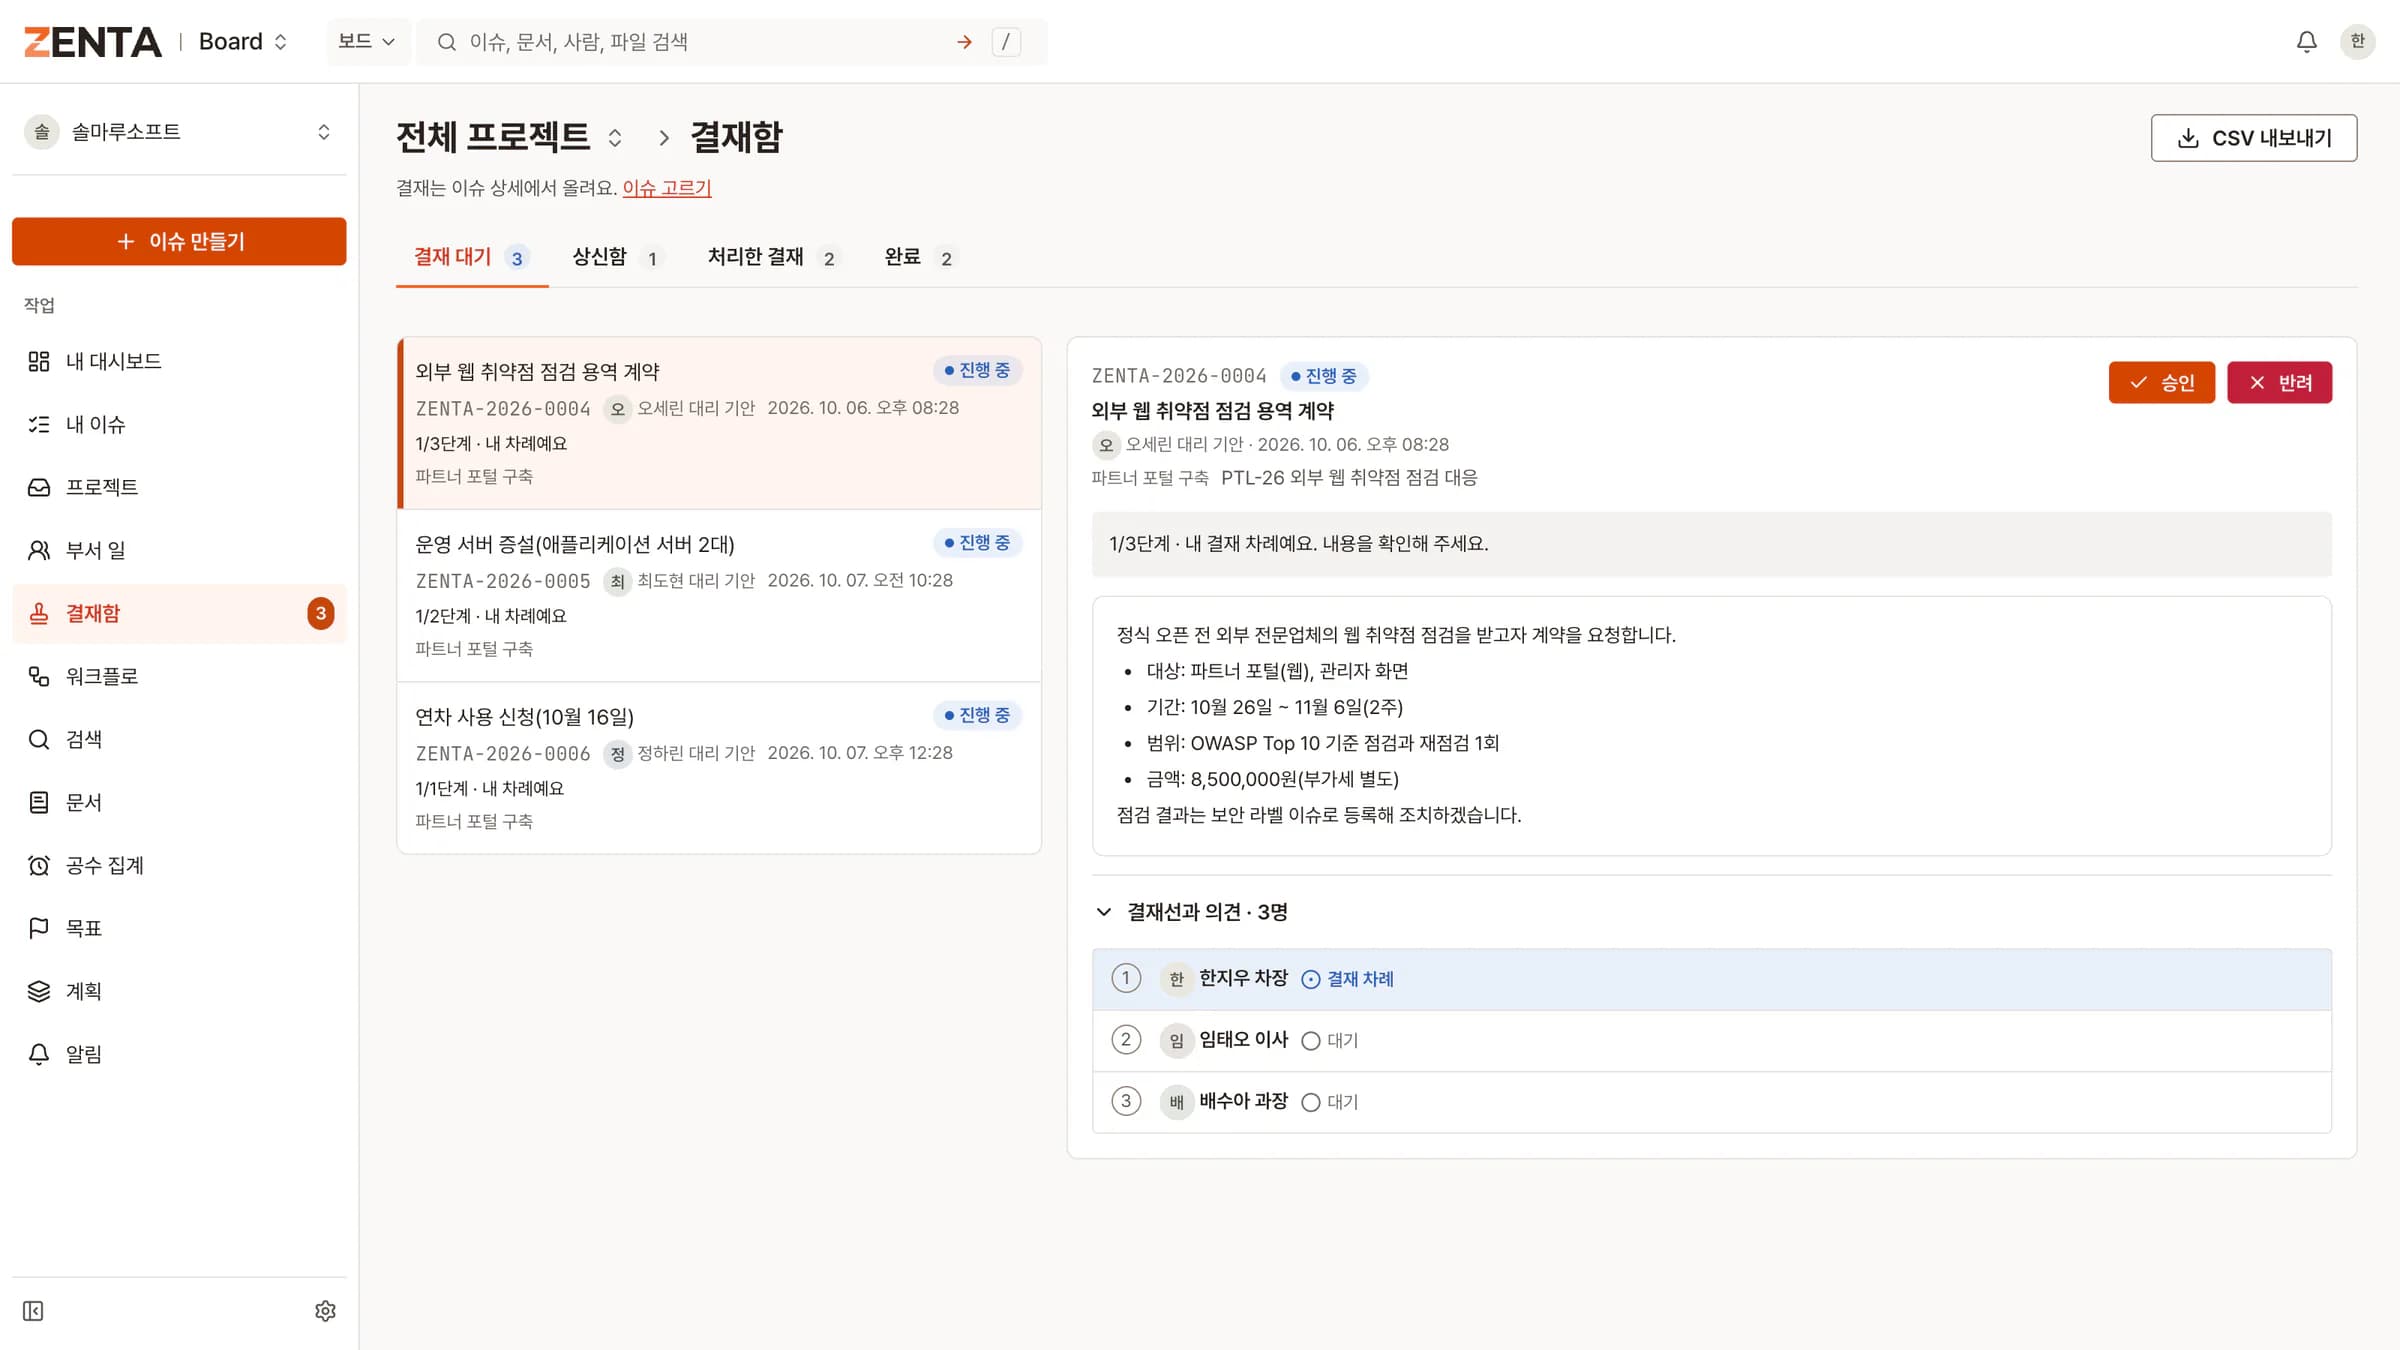Viewport: 2400px width, 1350px height.
Task: Open 부서 일 page
Action: pyautogui.click(x=179, y=550)
